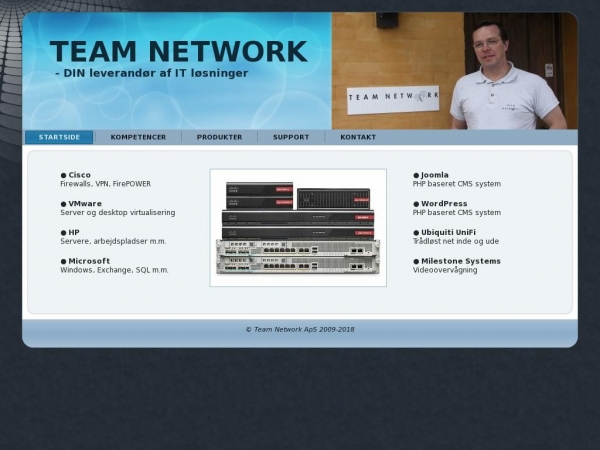Click the Cisco firewall stack product image

tap(298, 228)
